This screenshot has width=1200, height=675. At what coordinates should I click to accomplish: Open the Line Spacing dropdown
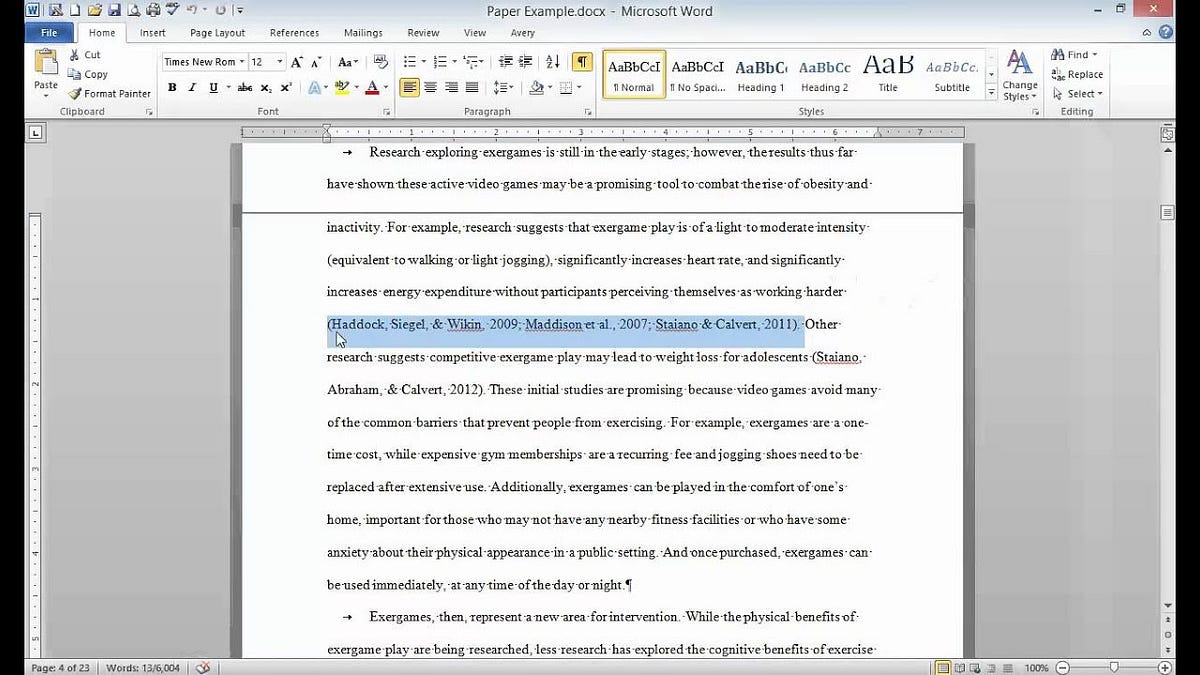pyautogui.click(x=501, y=88)
